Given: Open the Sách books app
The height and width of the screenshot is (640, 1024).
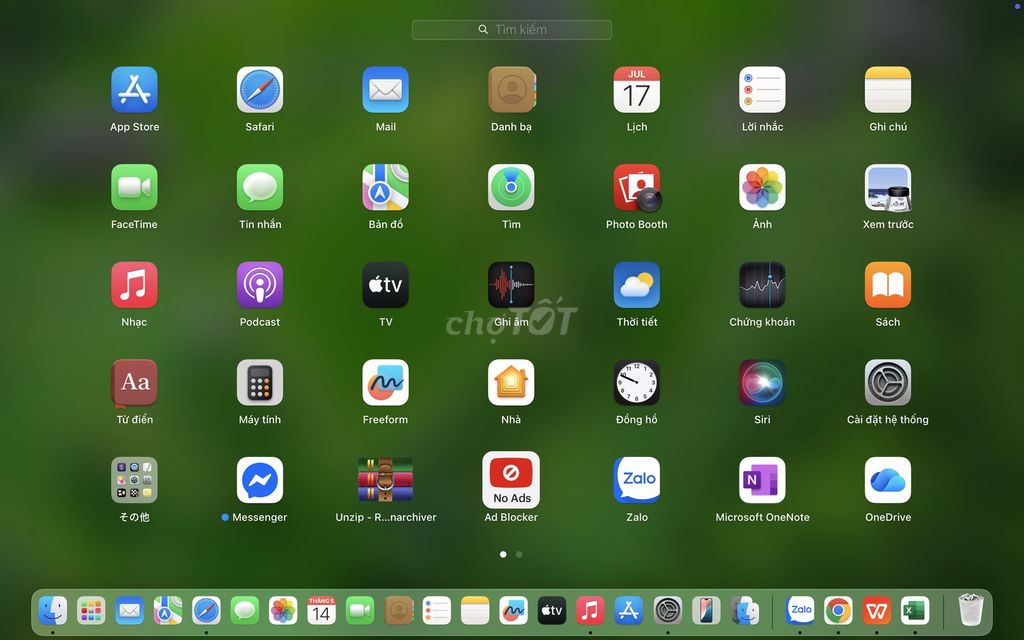Looking at the screenshot, I should click(888, 285).
